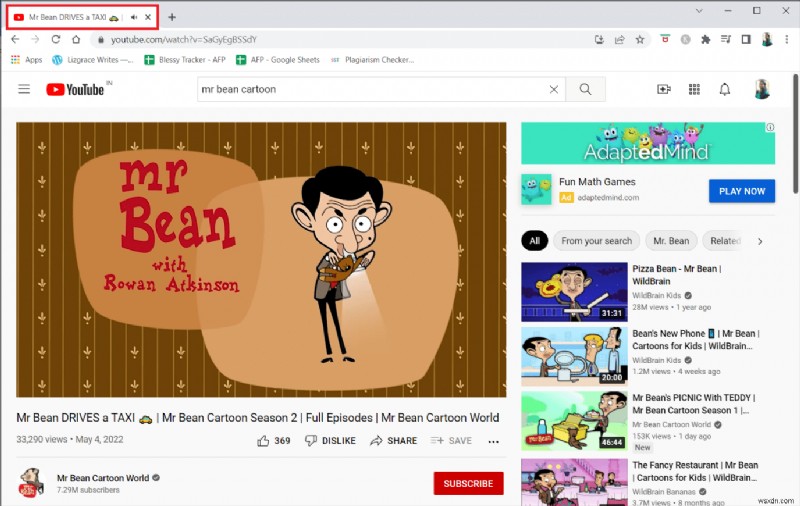Toggle the browser side panel
This screenshot has width=800, height=506.
coord(746,39)
